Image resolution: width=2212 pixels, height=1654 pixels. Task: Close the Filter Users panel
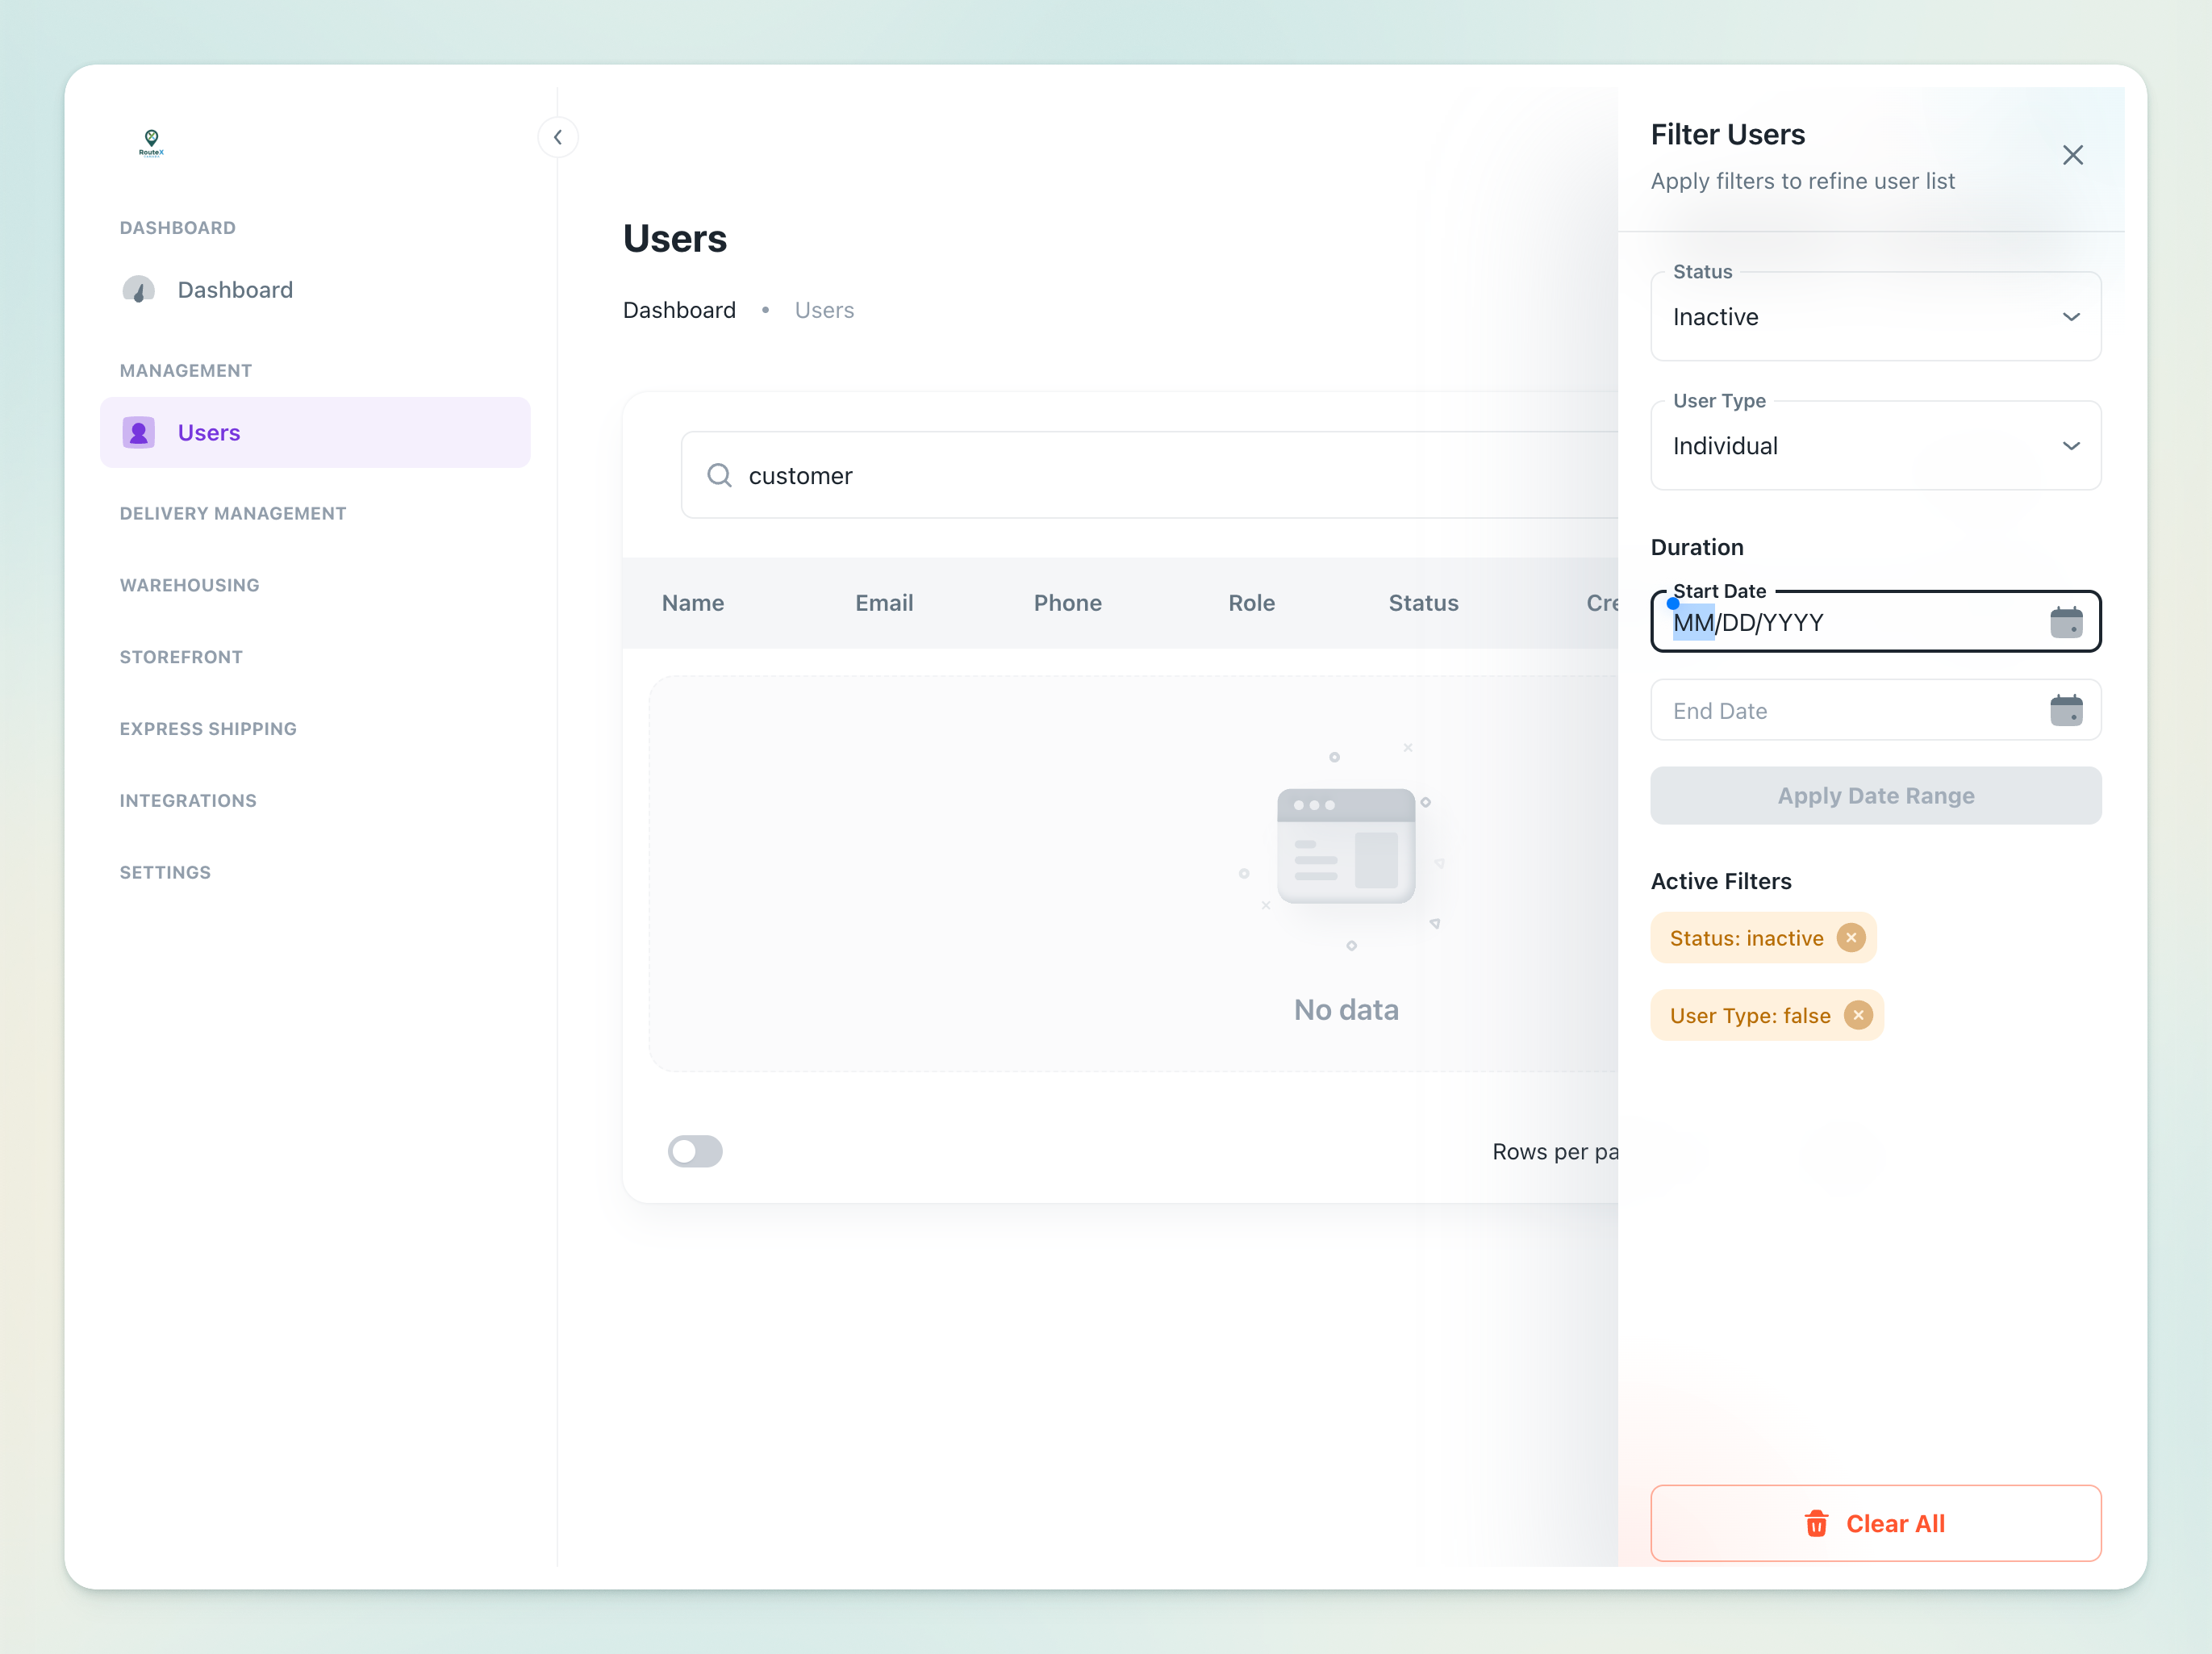2072,155
